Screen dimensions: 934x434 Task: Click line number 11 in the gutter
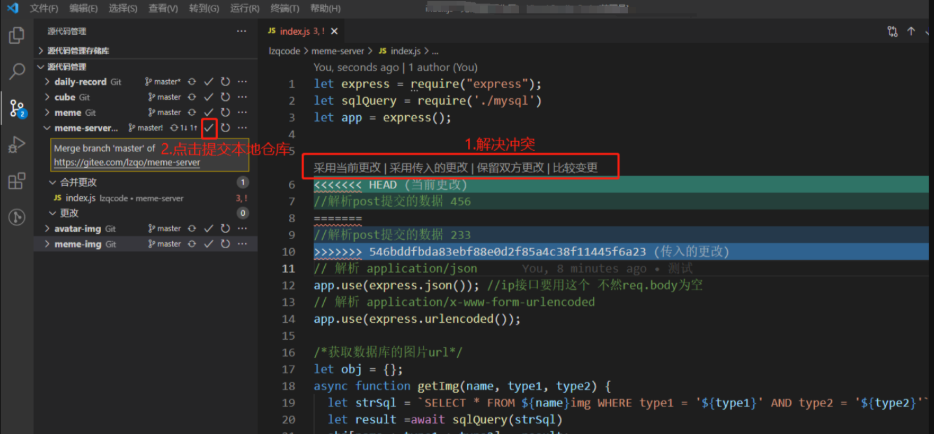pyautogui.click(x=289, y=268)
